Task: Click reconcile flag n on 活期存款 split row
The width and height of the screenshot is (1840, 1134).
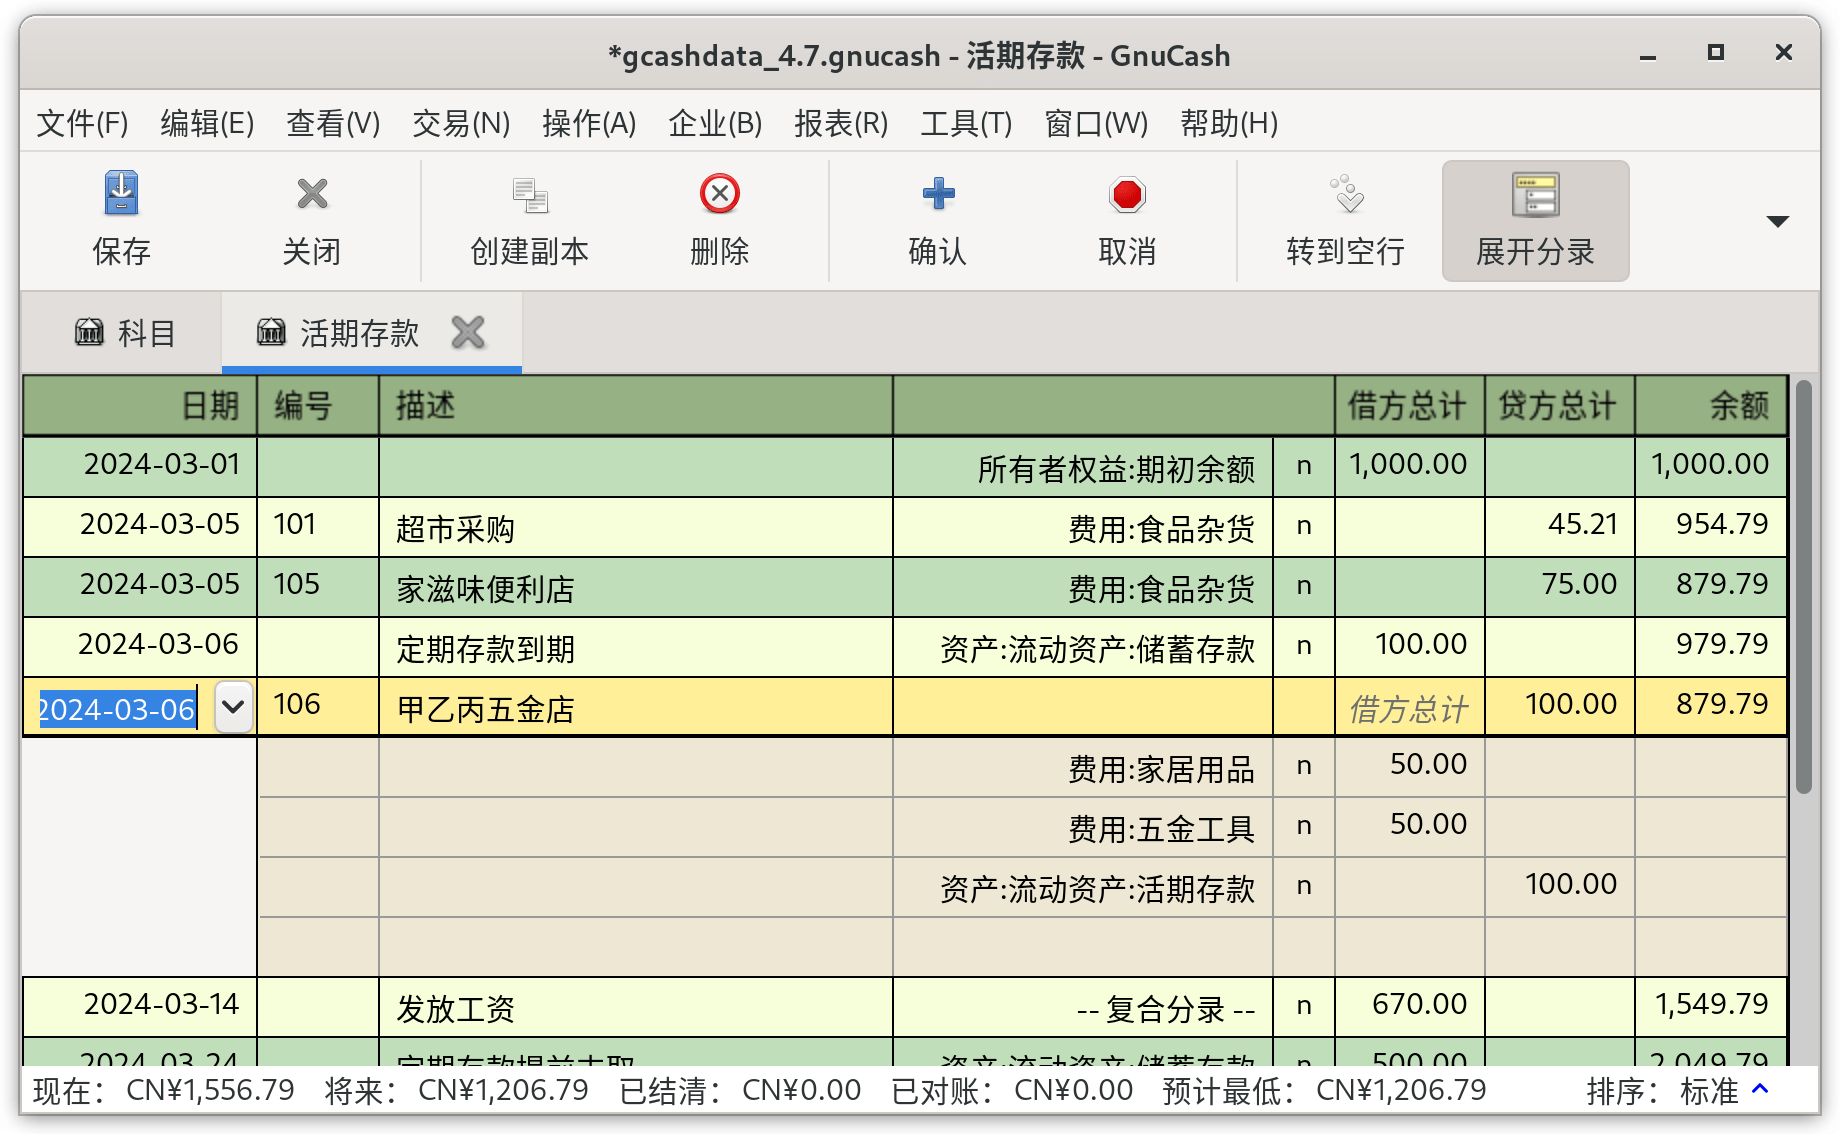Action: tap(1303, 887)
